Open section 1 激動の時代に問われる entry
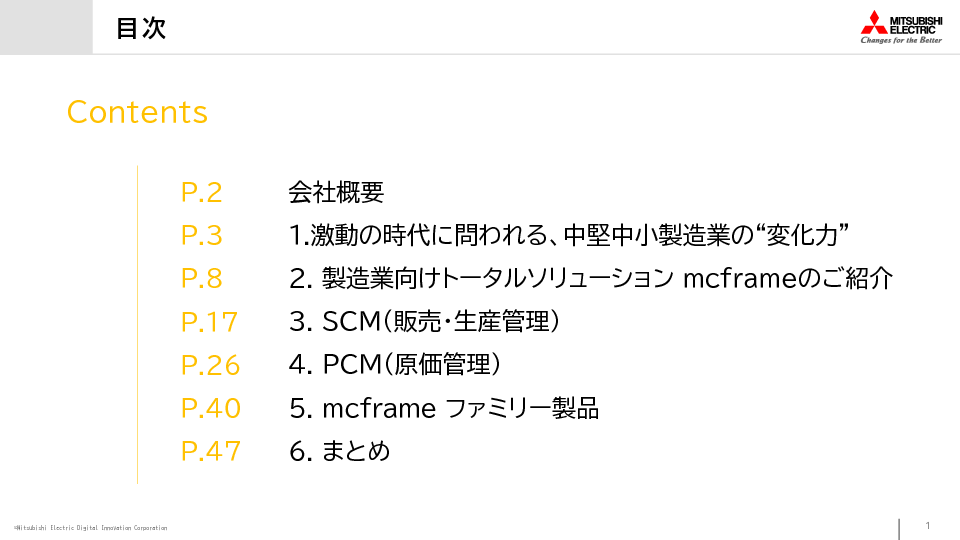 (x=569, y=236)
